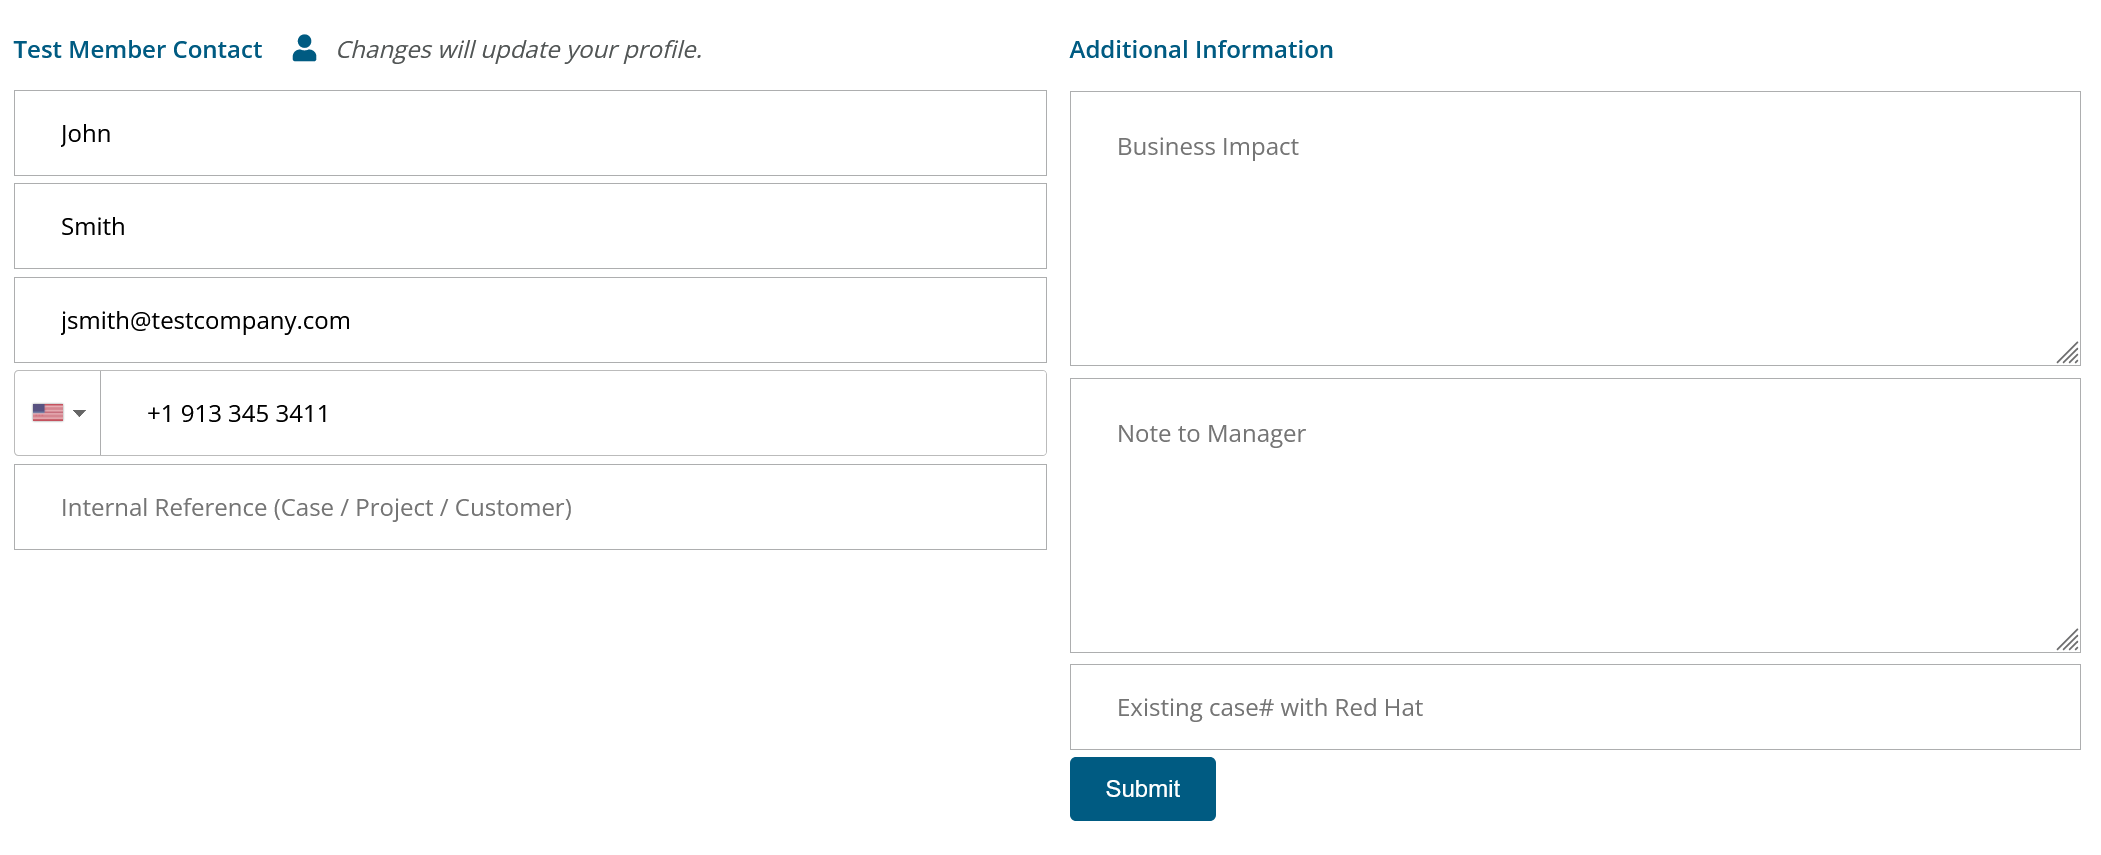The width and height of the screenshot is (2101, 855).
Task: Click the Test Member Contact heading
Action: click(138, 50)
